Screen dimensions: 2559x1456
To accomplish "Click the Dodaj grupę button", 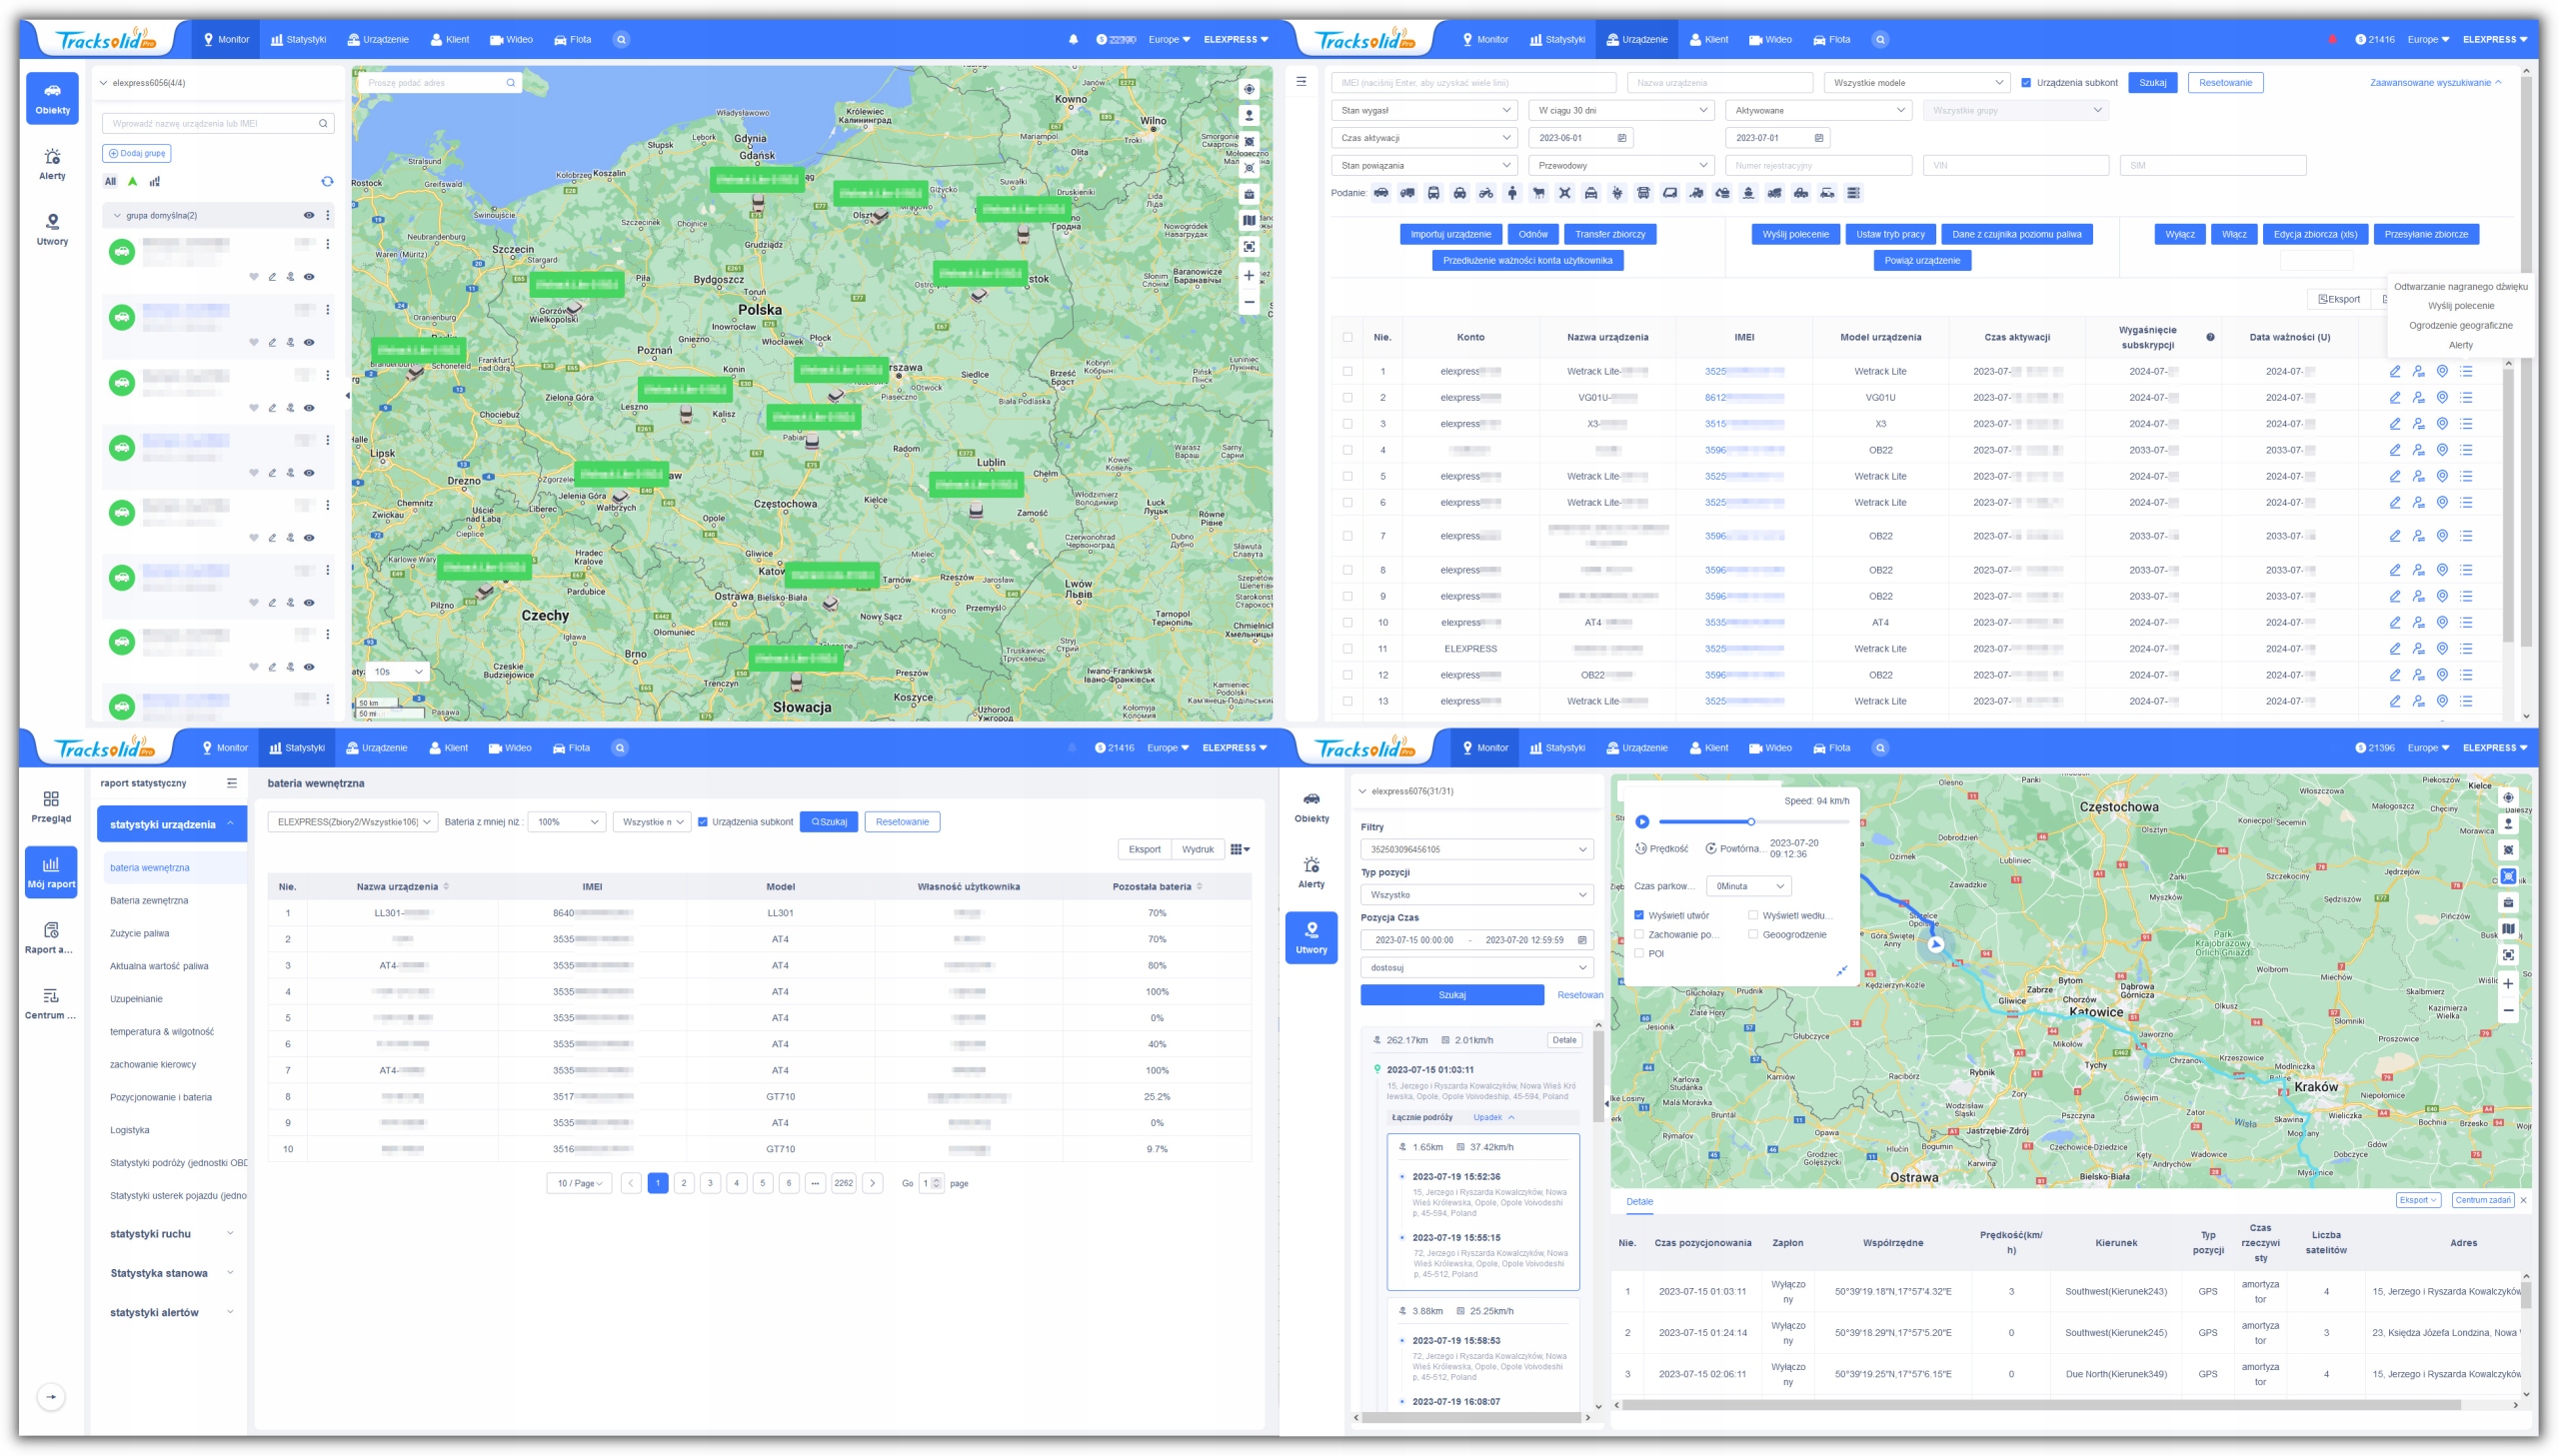I will click(137, 153).
